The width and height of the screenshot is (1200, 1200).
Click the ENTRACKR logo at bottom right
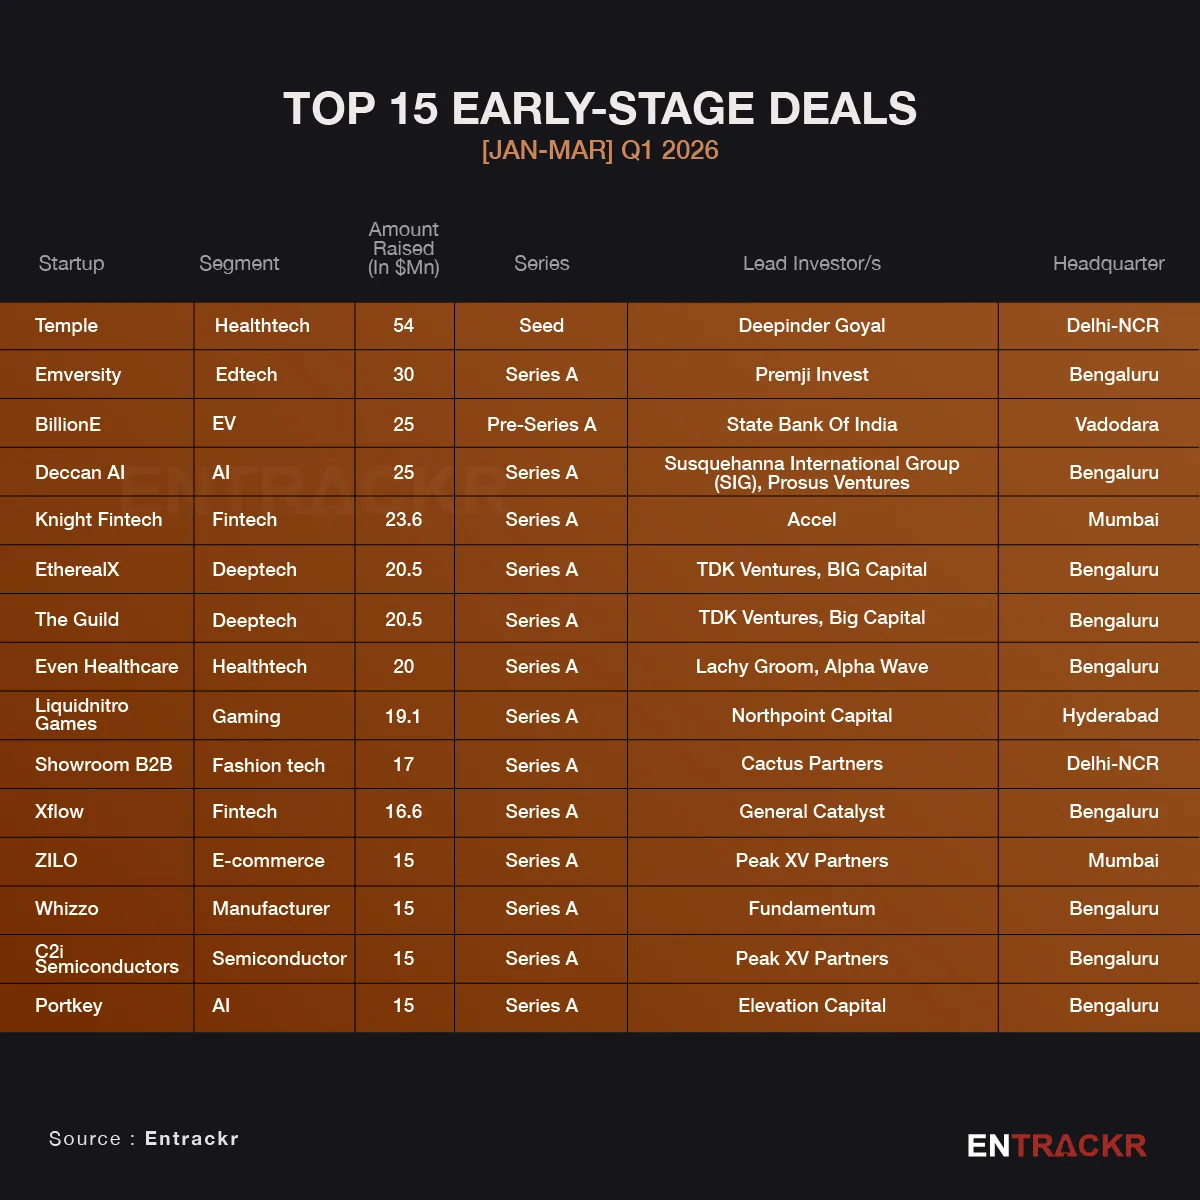coord(1056,1145)
